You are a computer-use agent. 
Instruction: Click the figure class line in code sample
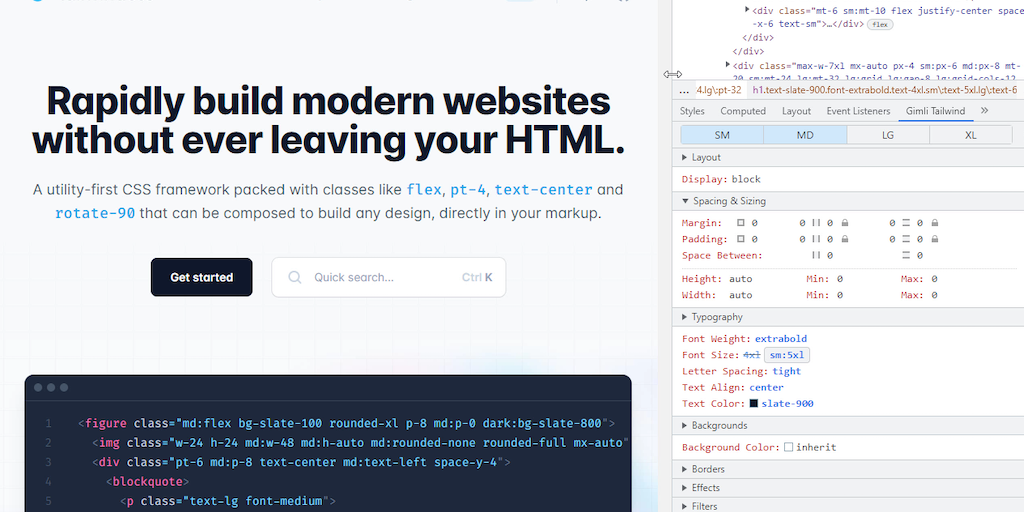tap(347, 423)
